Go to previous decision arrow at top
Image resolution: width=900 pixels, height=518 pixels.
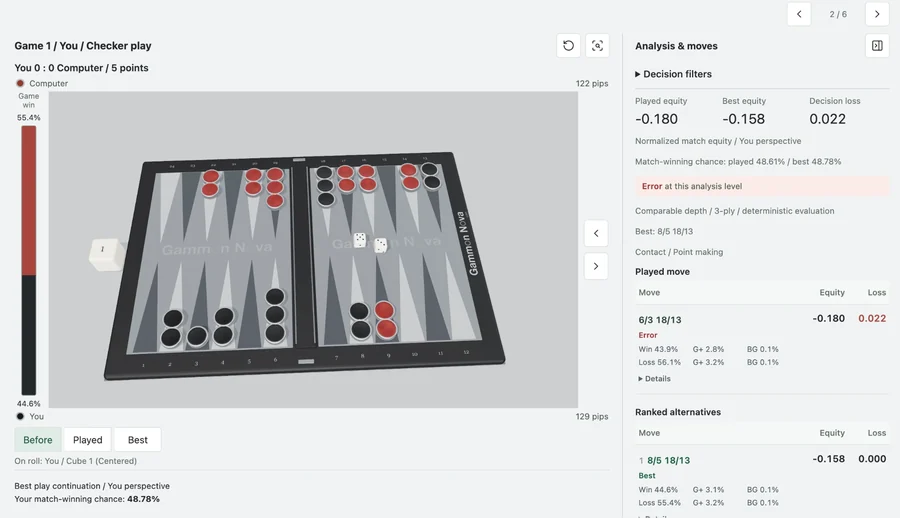coord(799,14)
